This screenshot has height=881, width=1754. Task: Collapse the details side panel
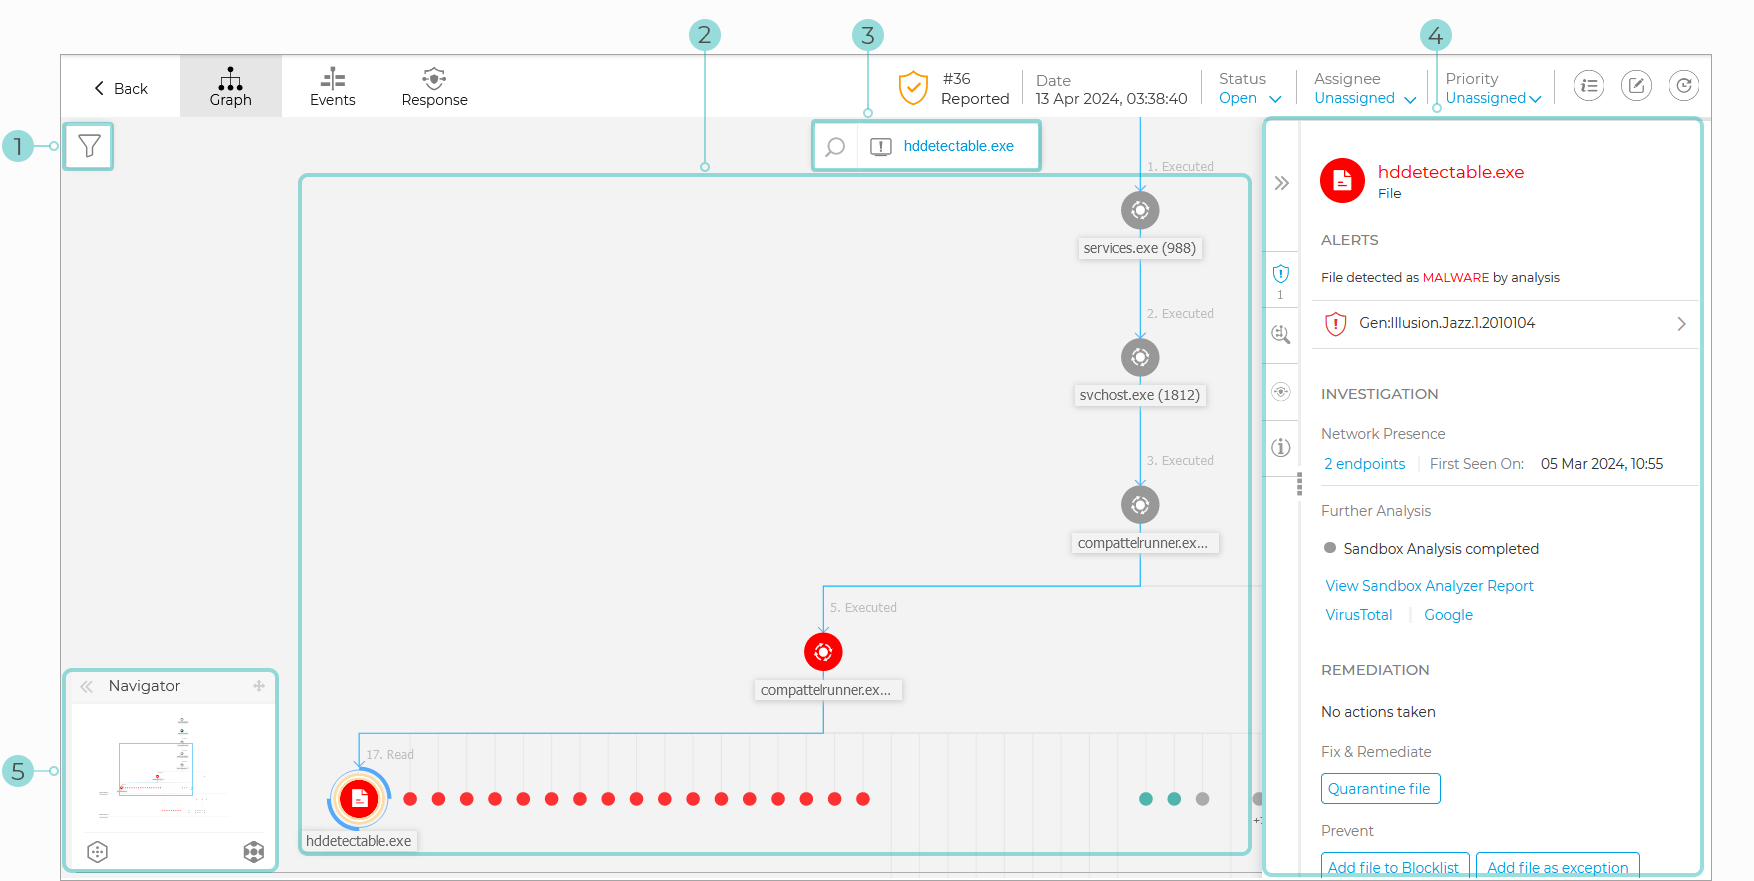[x=1281, y=183]
